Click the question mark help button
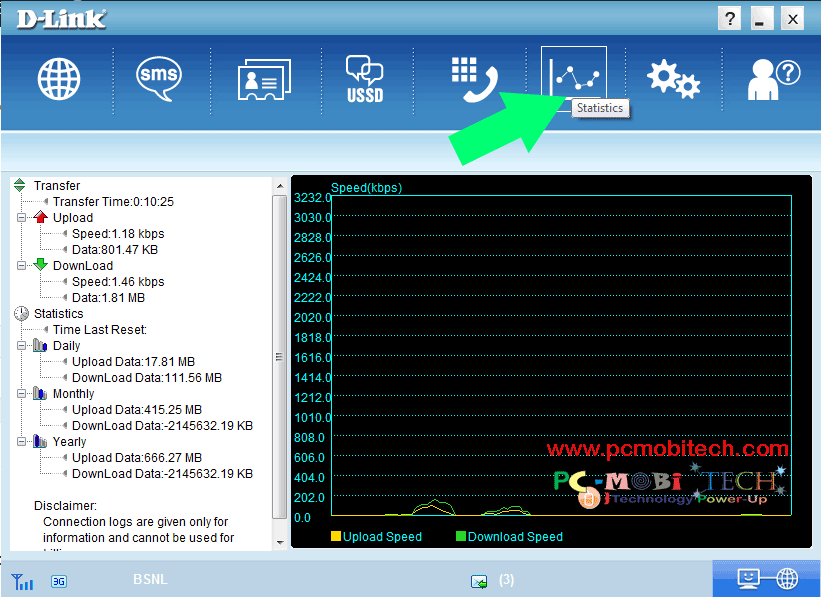Viewport: 821px width, 598px height. click(x=729, y=19)
